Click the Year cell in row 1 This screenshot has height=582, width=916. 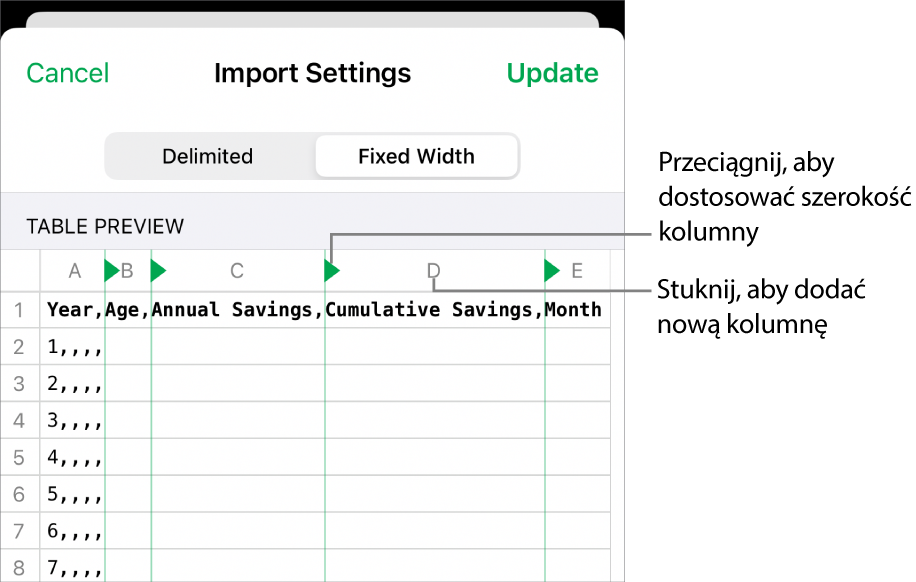click(72, 309)
